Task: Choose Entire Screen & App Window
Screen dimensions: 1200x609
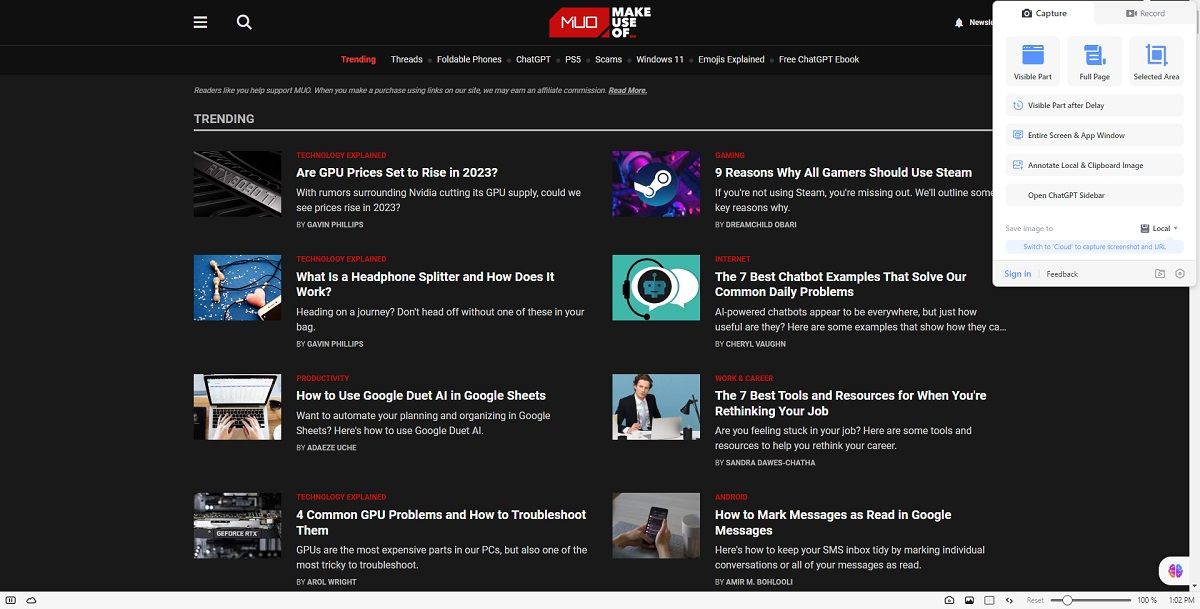Action: point(1094,135)
